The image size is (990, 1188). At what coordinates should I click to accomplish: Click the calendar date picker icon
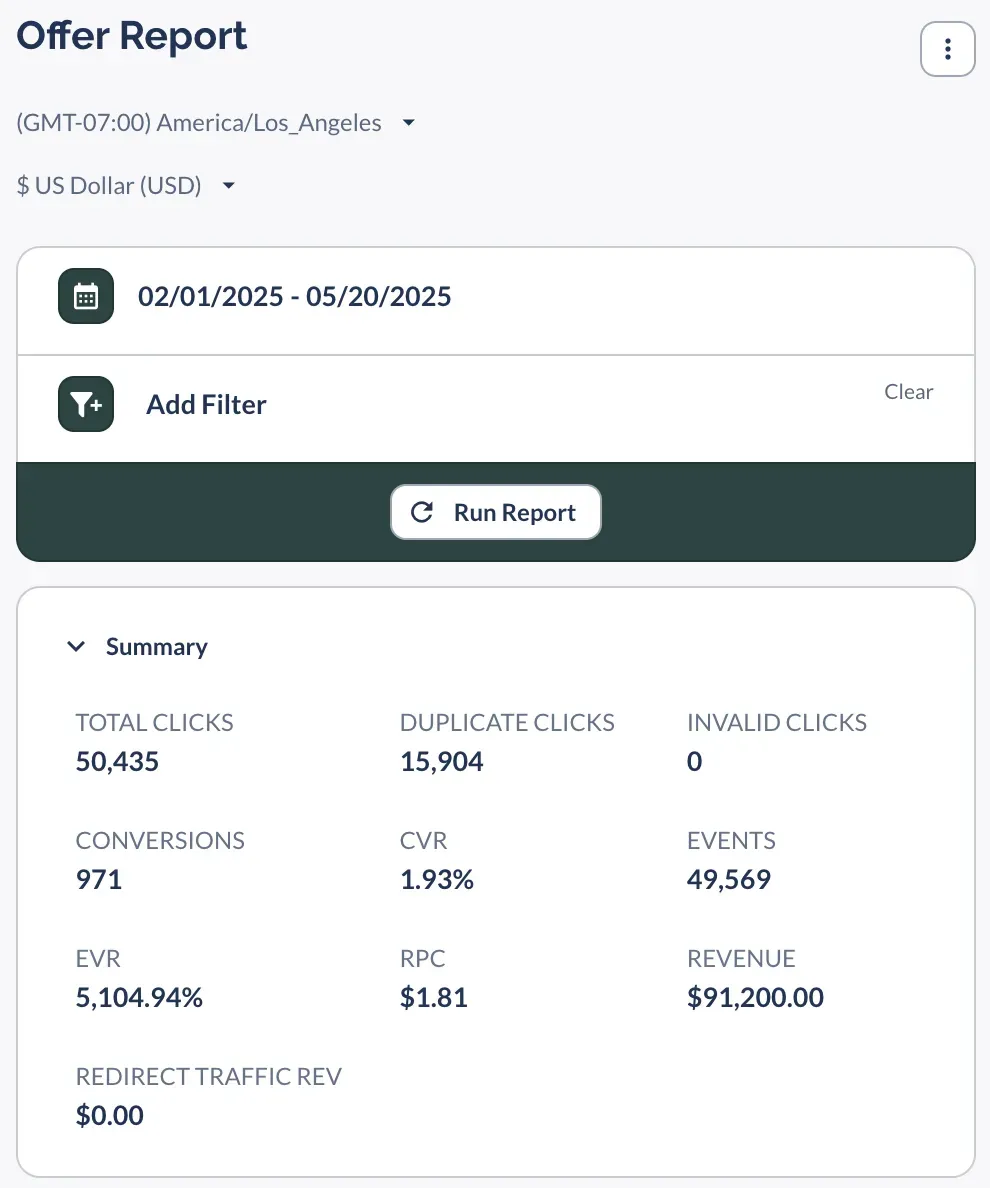click(x=86, y=296)
